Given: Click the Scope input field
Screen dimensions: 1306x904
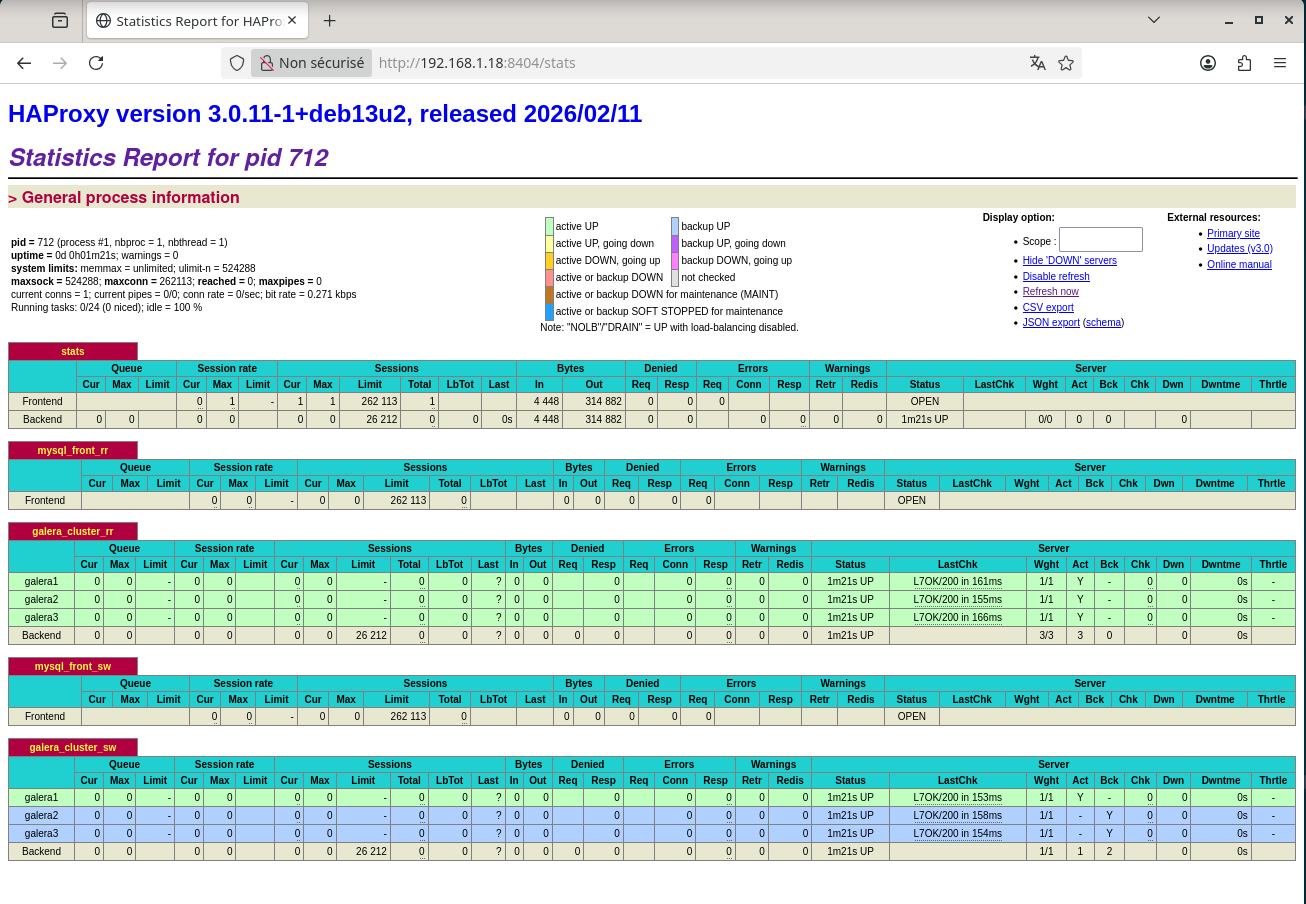Looking at the screenshot, I should coord(1100,239).
